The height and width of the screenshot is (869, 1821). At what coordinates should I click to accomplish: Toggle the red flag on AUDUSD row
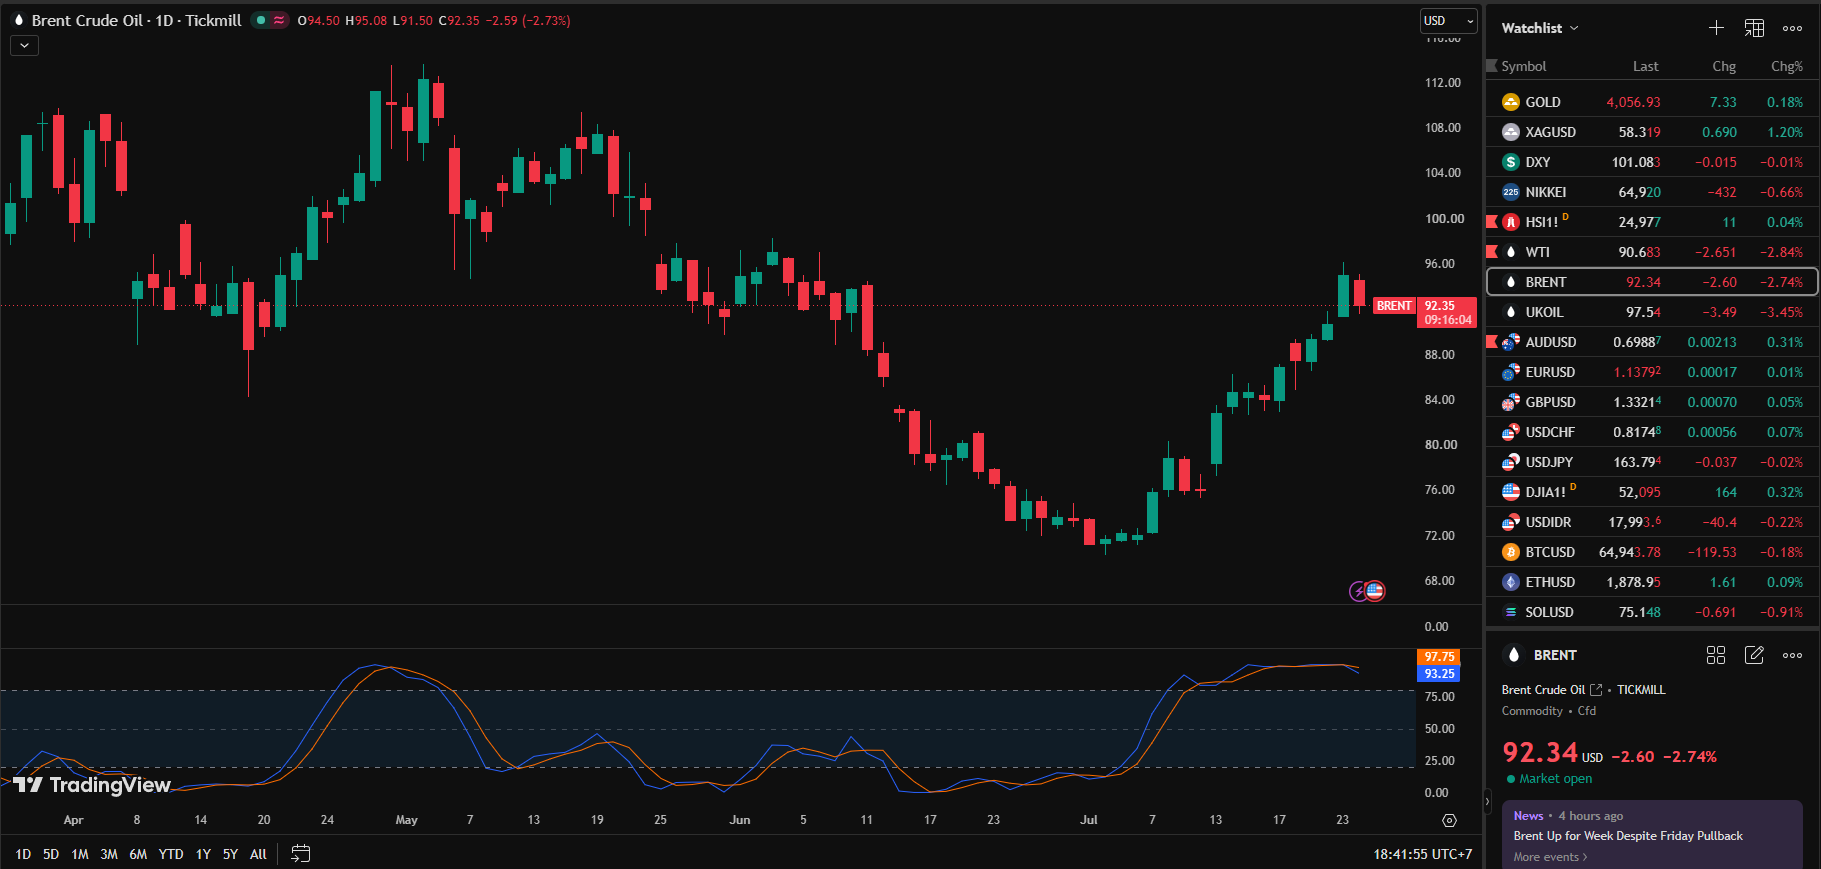pyautogui.click(x=1492, y=342)
